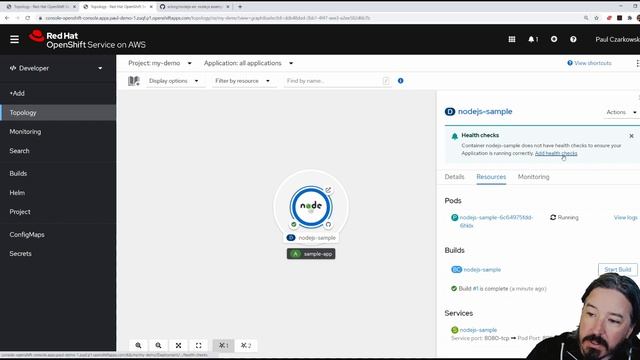Click the plus import icon in header
Viewport: 640px width, 360px height.
(554, 39)
